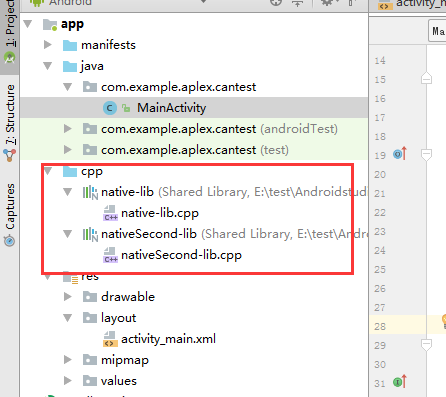This screenshot has height=397, width=446.
Task: Click the cpp folder icon
Action: point(70,171)
